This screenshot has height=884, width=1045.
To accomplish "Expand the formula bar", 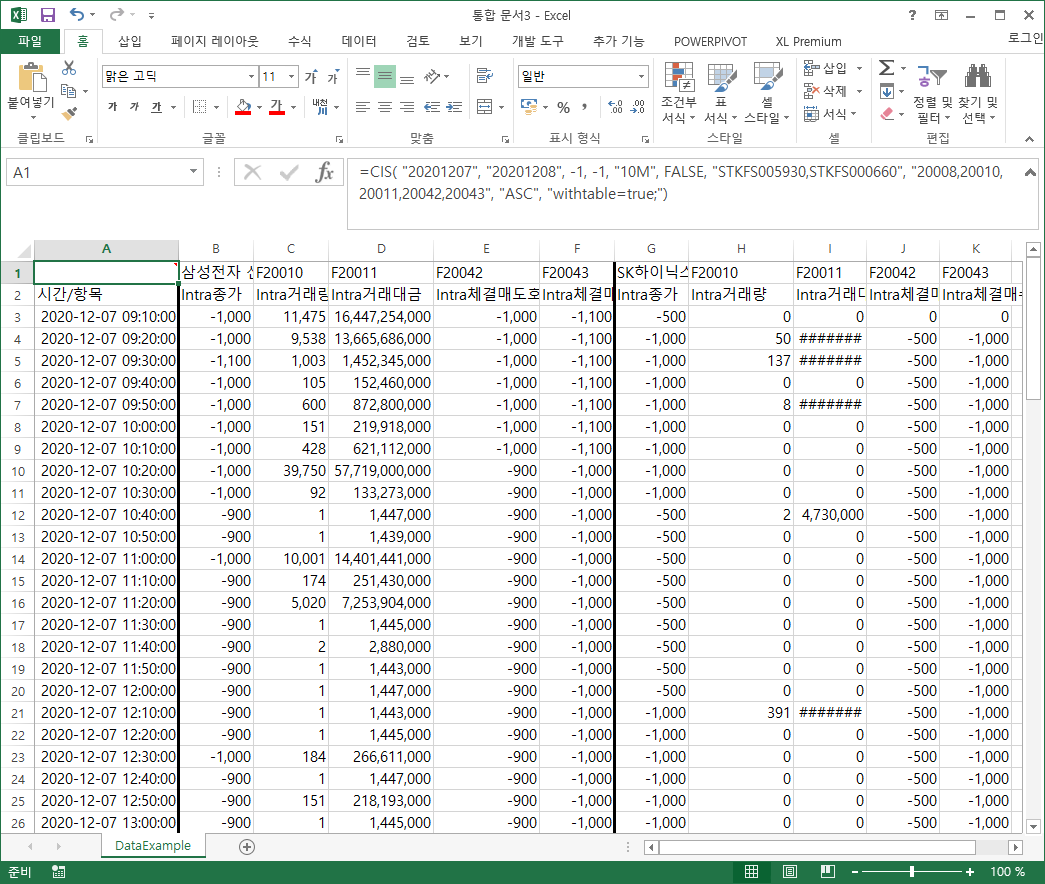I will 1030,172.
